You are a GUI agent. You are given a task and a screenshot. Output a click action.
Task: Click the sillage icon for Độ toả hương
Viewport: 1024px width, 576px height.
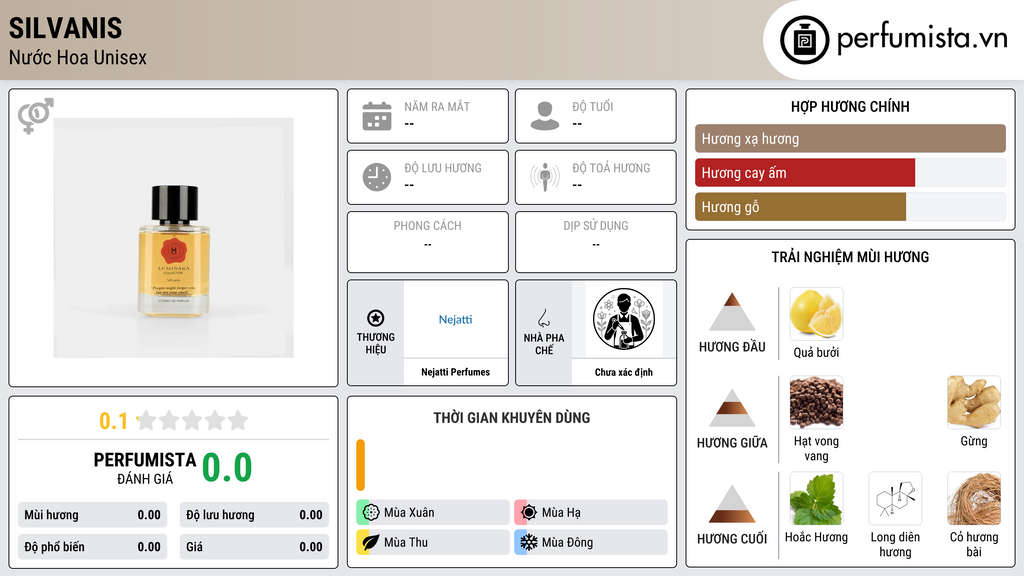click(x=545, y=177)
